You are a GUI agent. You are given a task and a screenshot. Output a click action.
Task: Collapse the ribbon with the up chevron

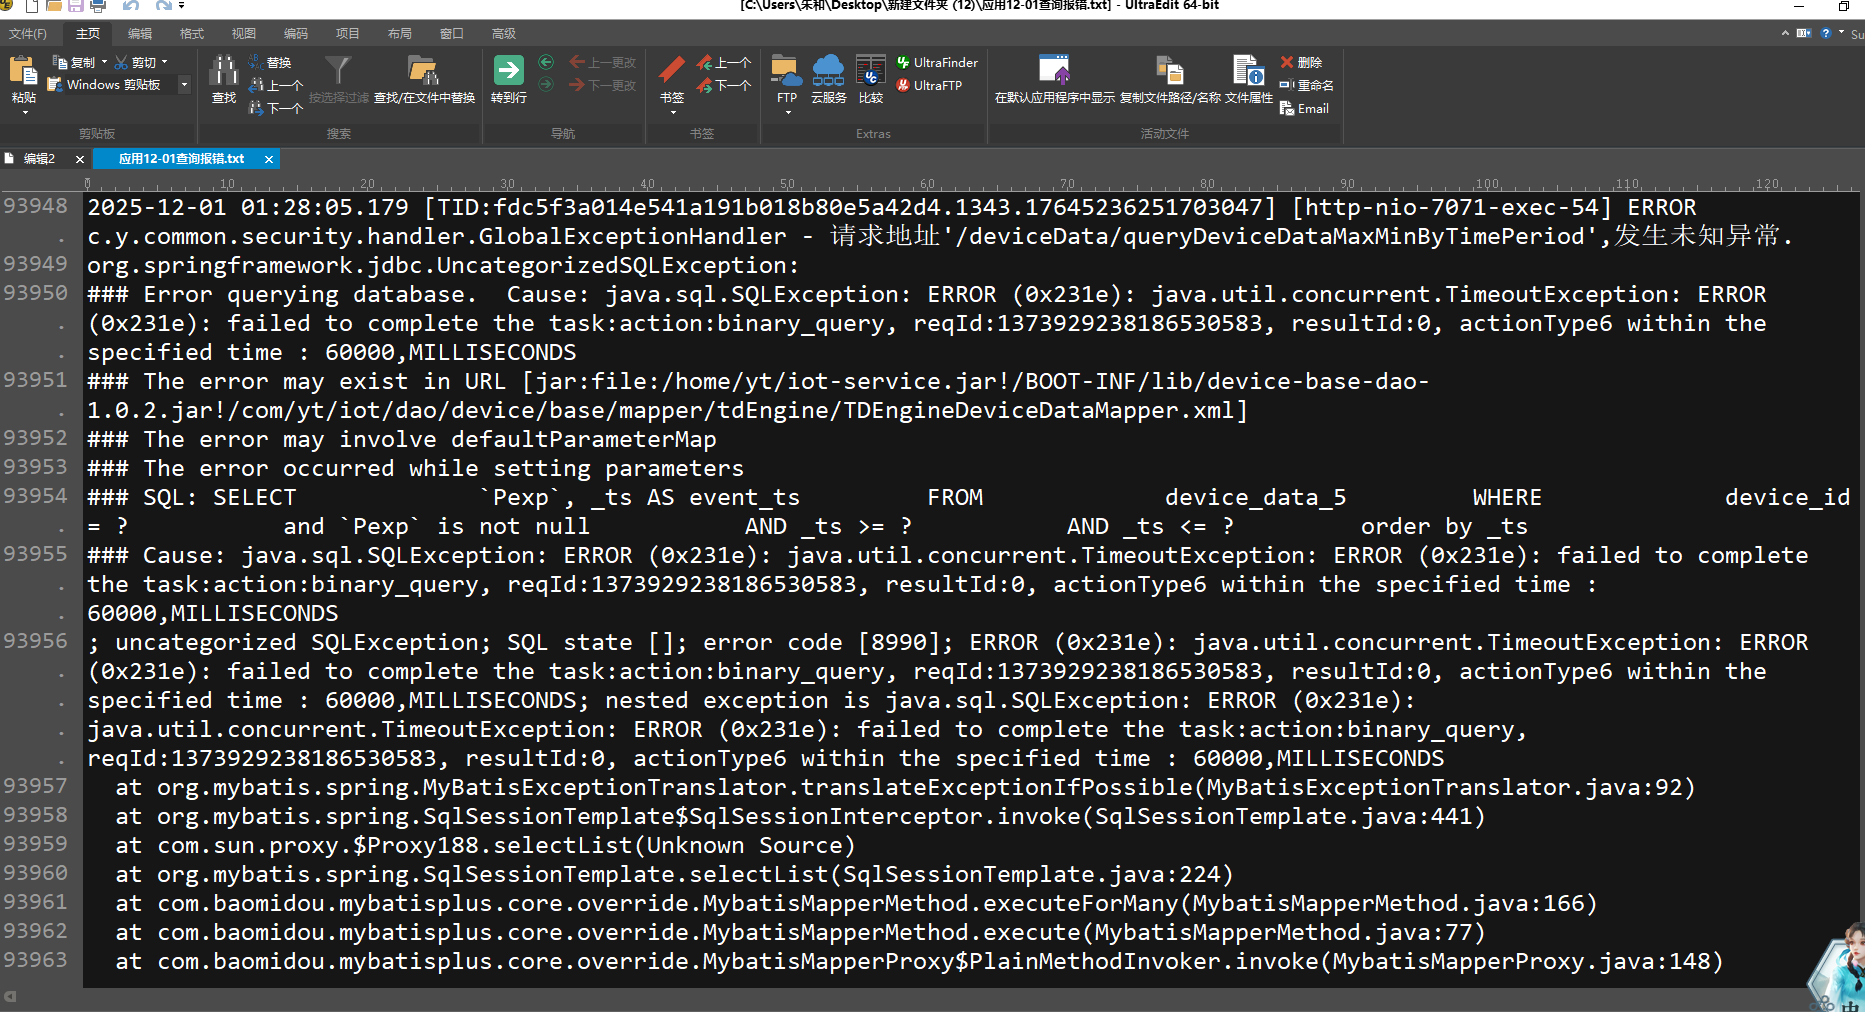(1785, 33)
